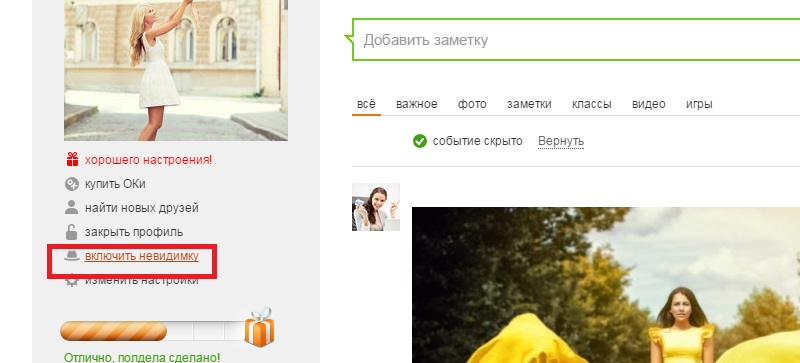Viewport: 800px width, 363px height.
Task: Click the hat icon for включить невидимку
Action: (72, 256)
